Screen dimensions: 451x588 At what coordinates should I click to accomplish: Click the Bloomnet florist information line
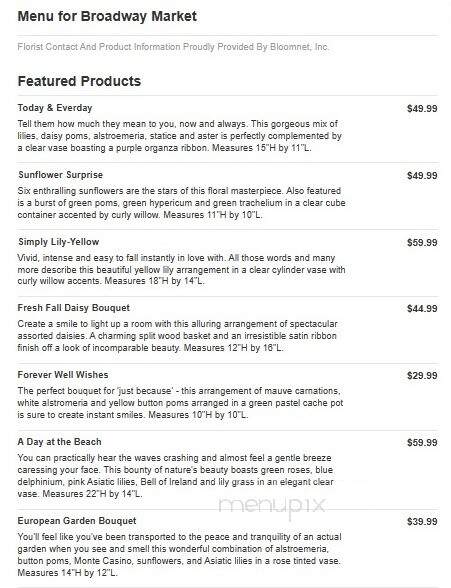tap(173, 47)
